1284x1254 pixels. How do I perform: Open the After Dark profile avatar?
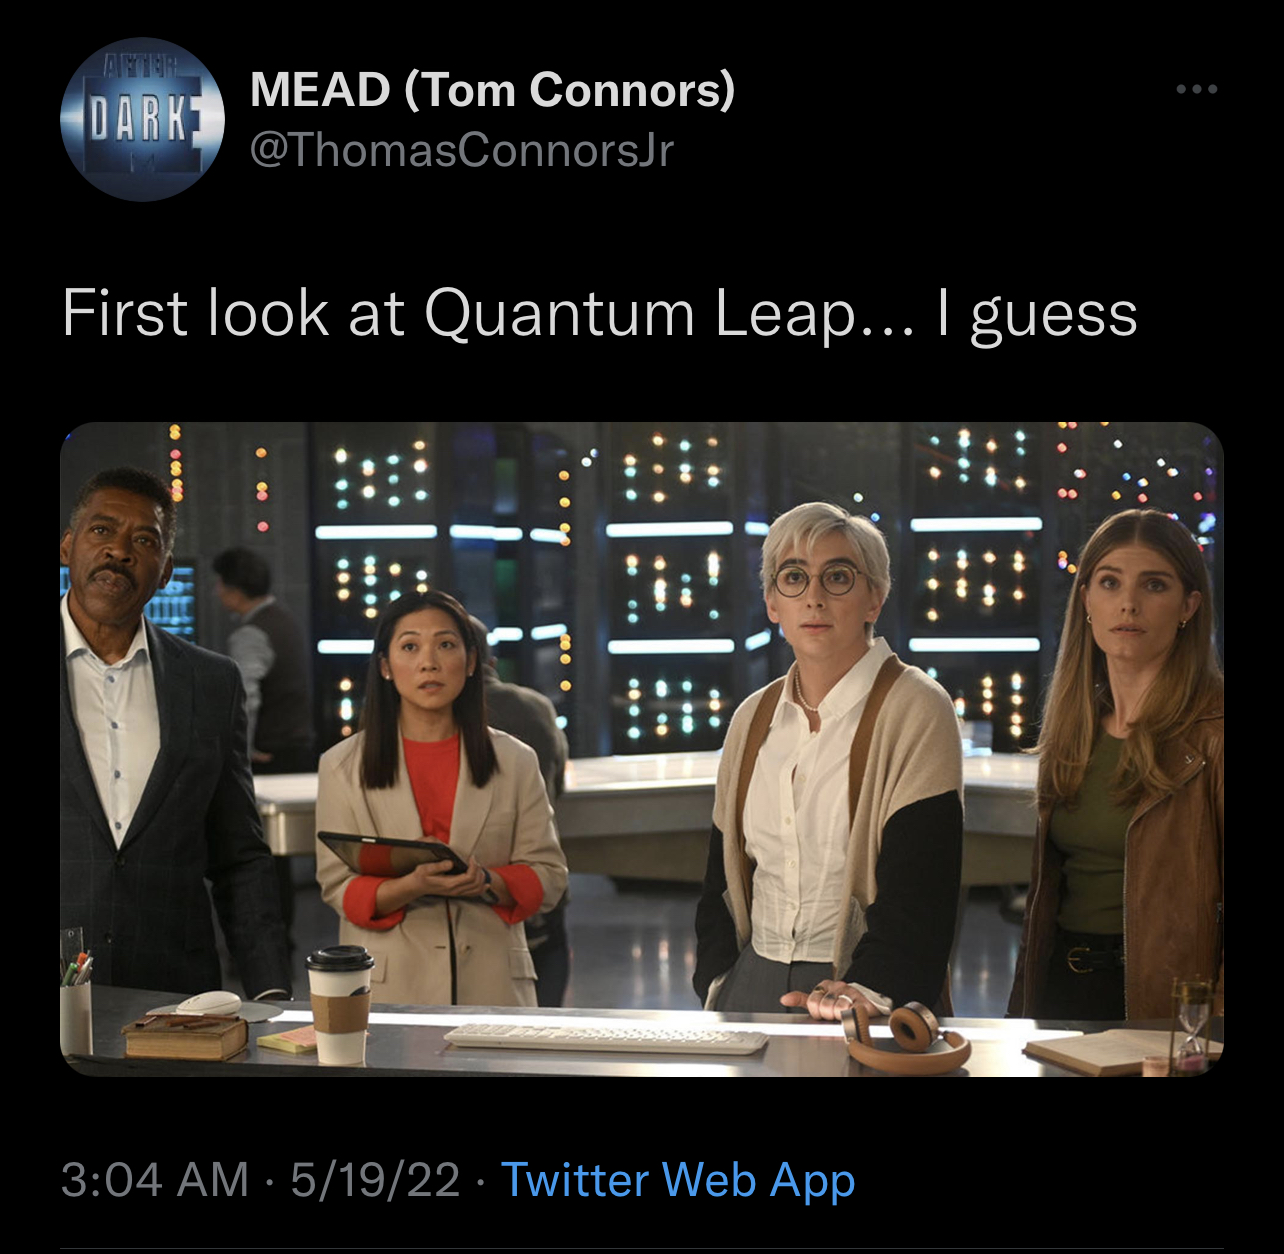pos(142,120)
